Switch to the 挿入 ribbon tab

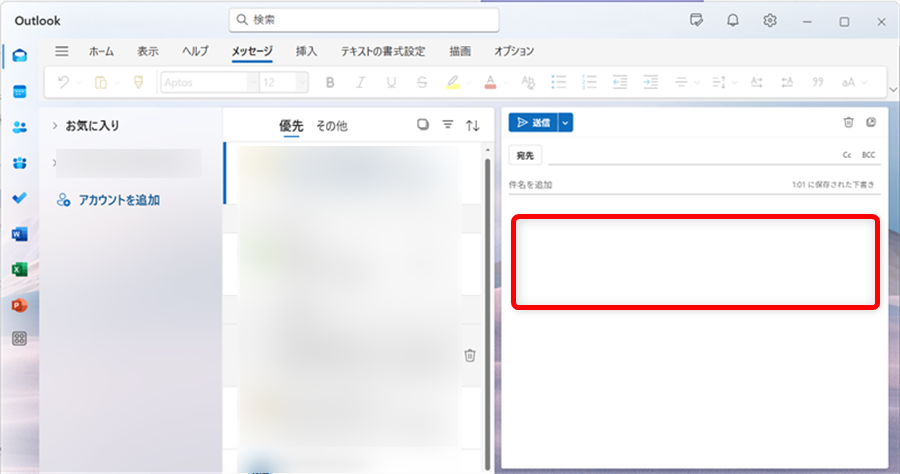[x=306, y=51]
